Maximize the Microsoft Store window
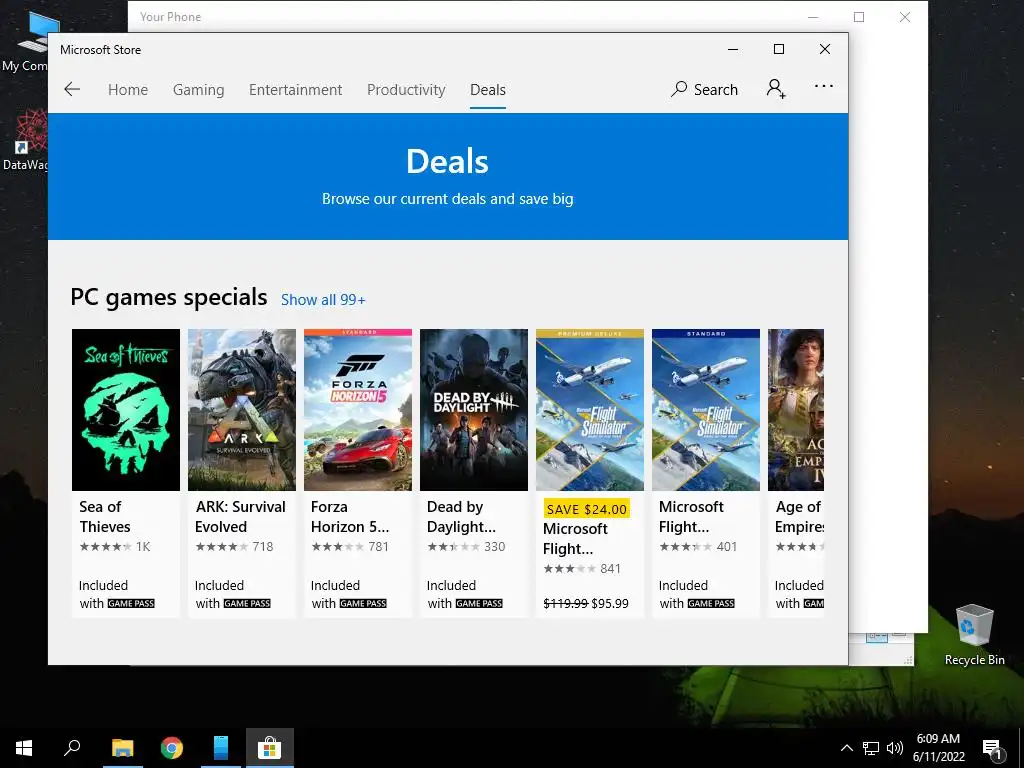Viewport: 1024px width, 768px height. click(778, 49)
